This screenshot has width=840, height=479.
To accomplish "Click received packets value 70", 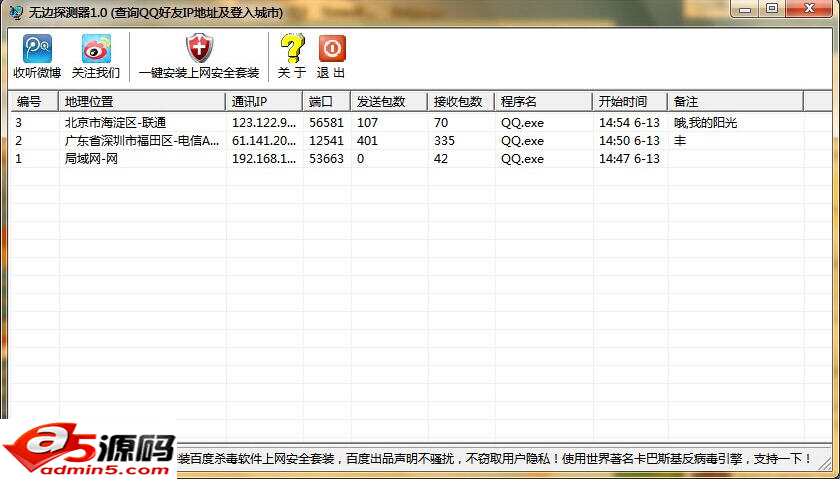I will pos(441,123).
